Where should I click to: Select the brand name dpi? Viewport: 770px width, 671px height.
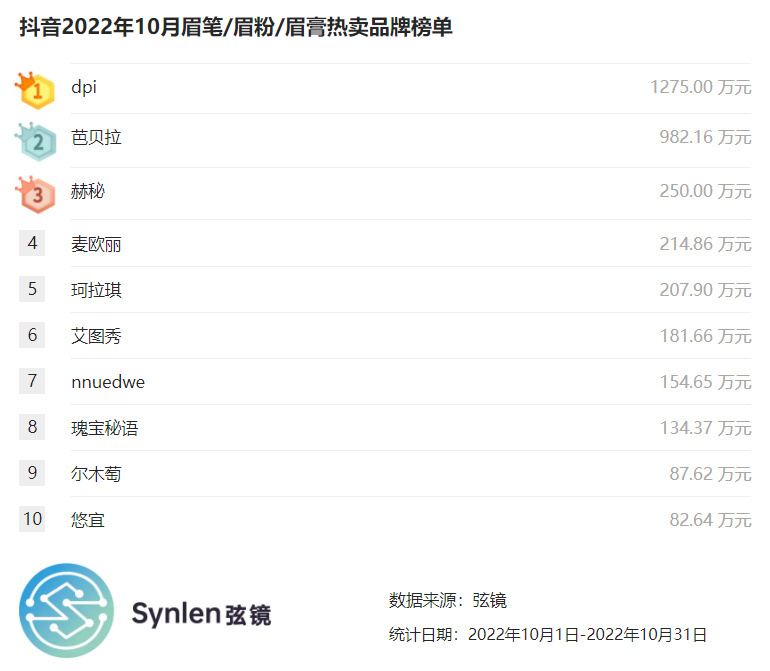pos(84,87)
